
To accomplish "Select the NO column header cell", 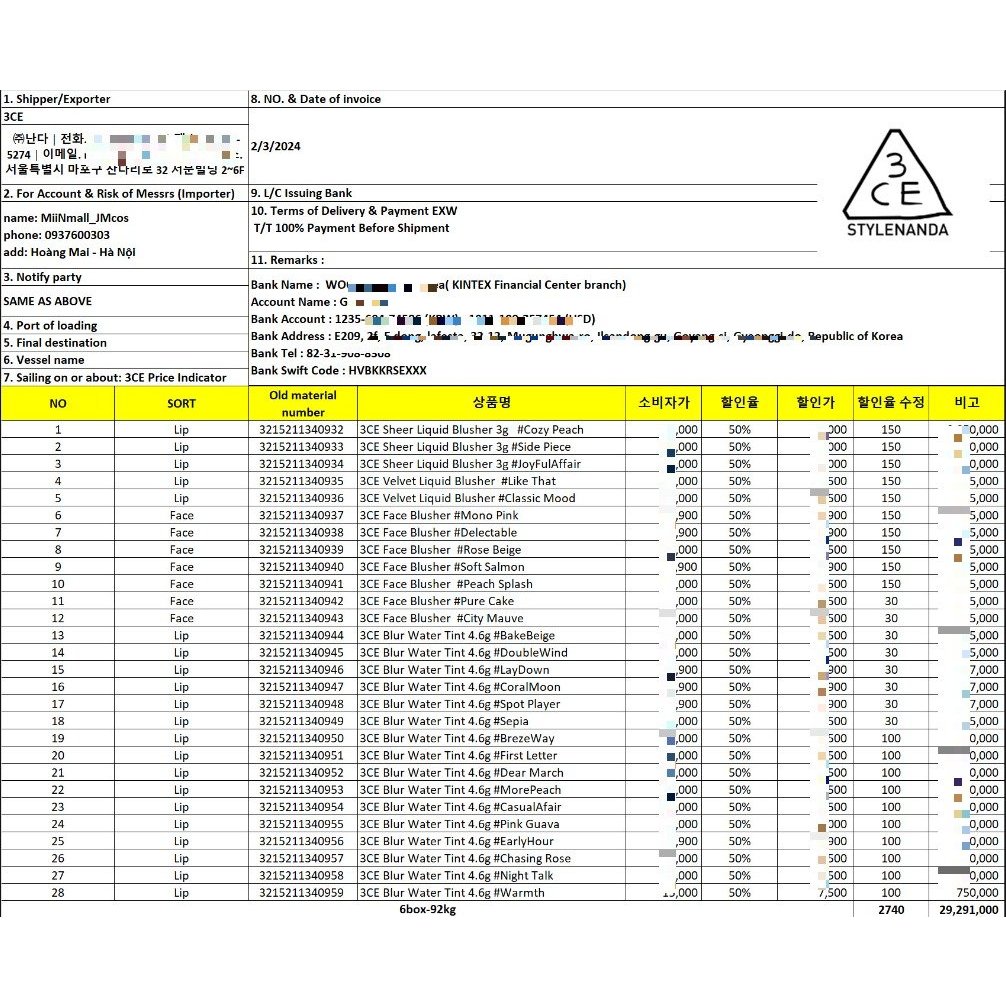I will [x=58, y=404].
